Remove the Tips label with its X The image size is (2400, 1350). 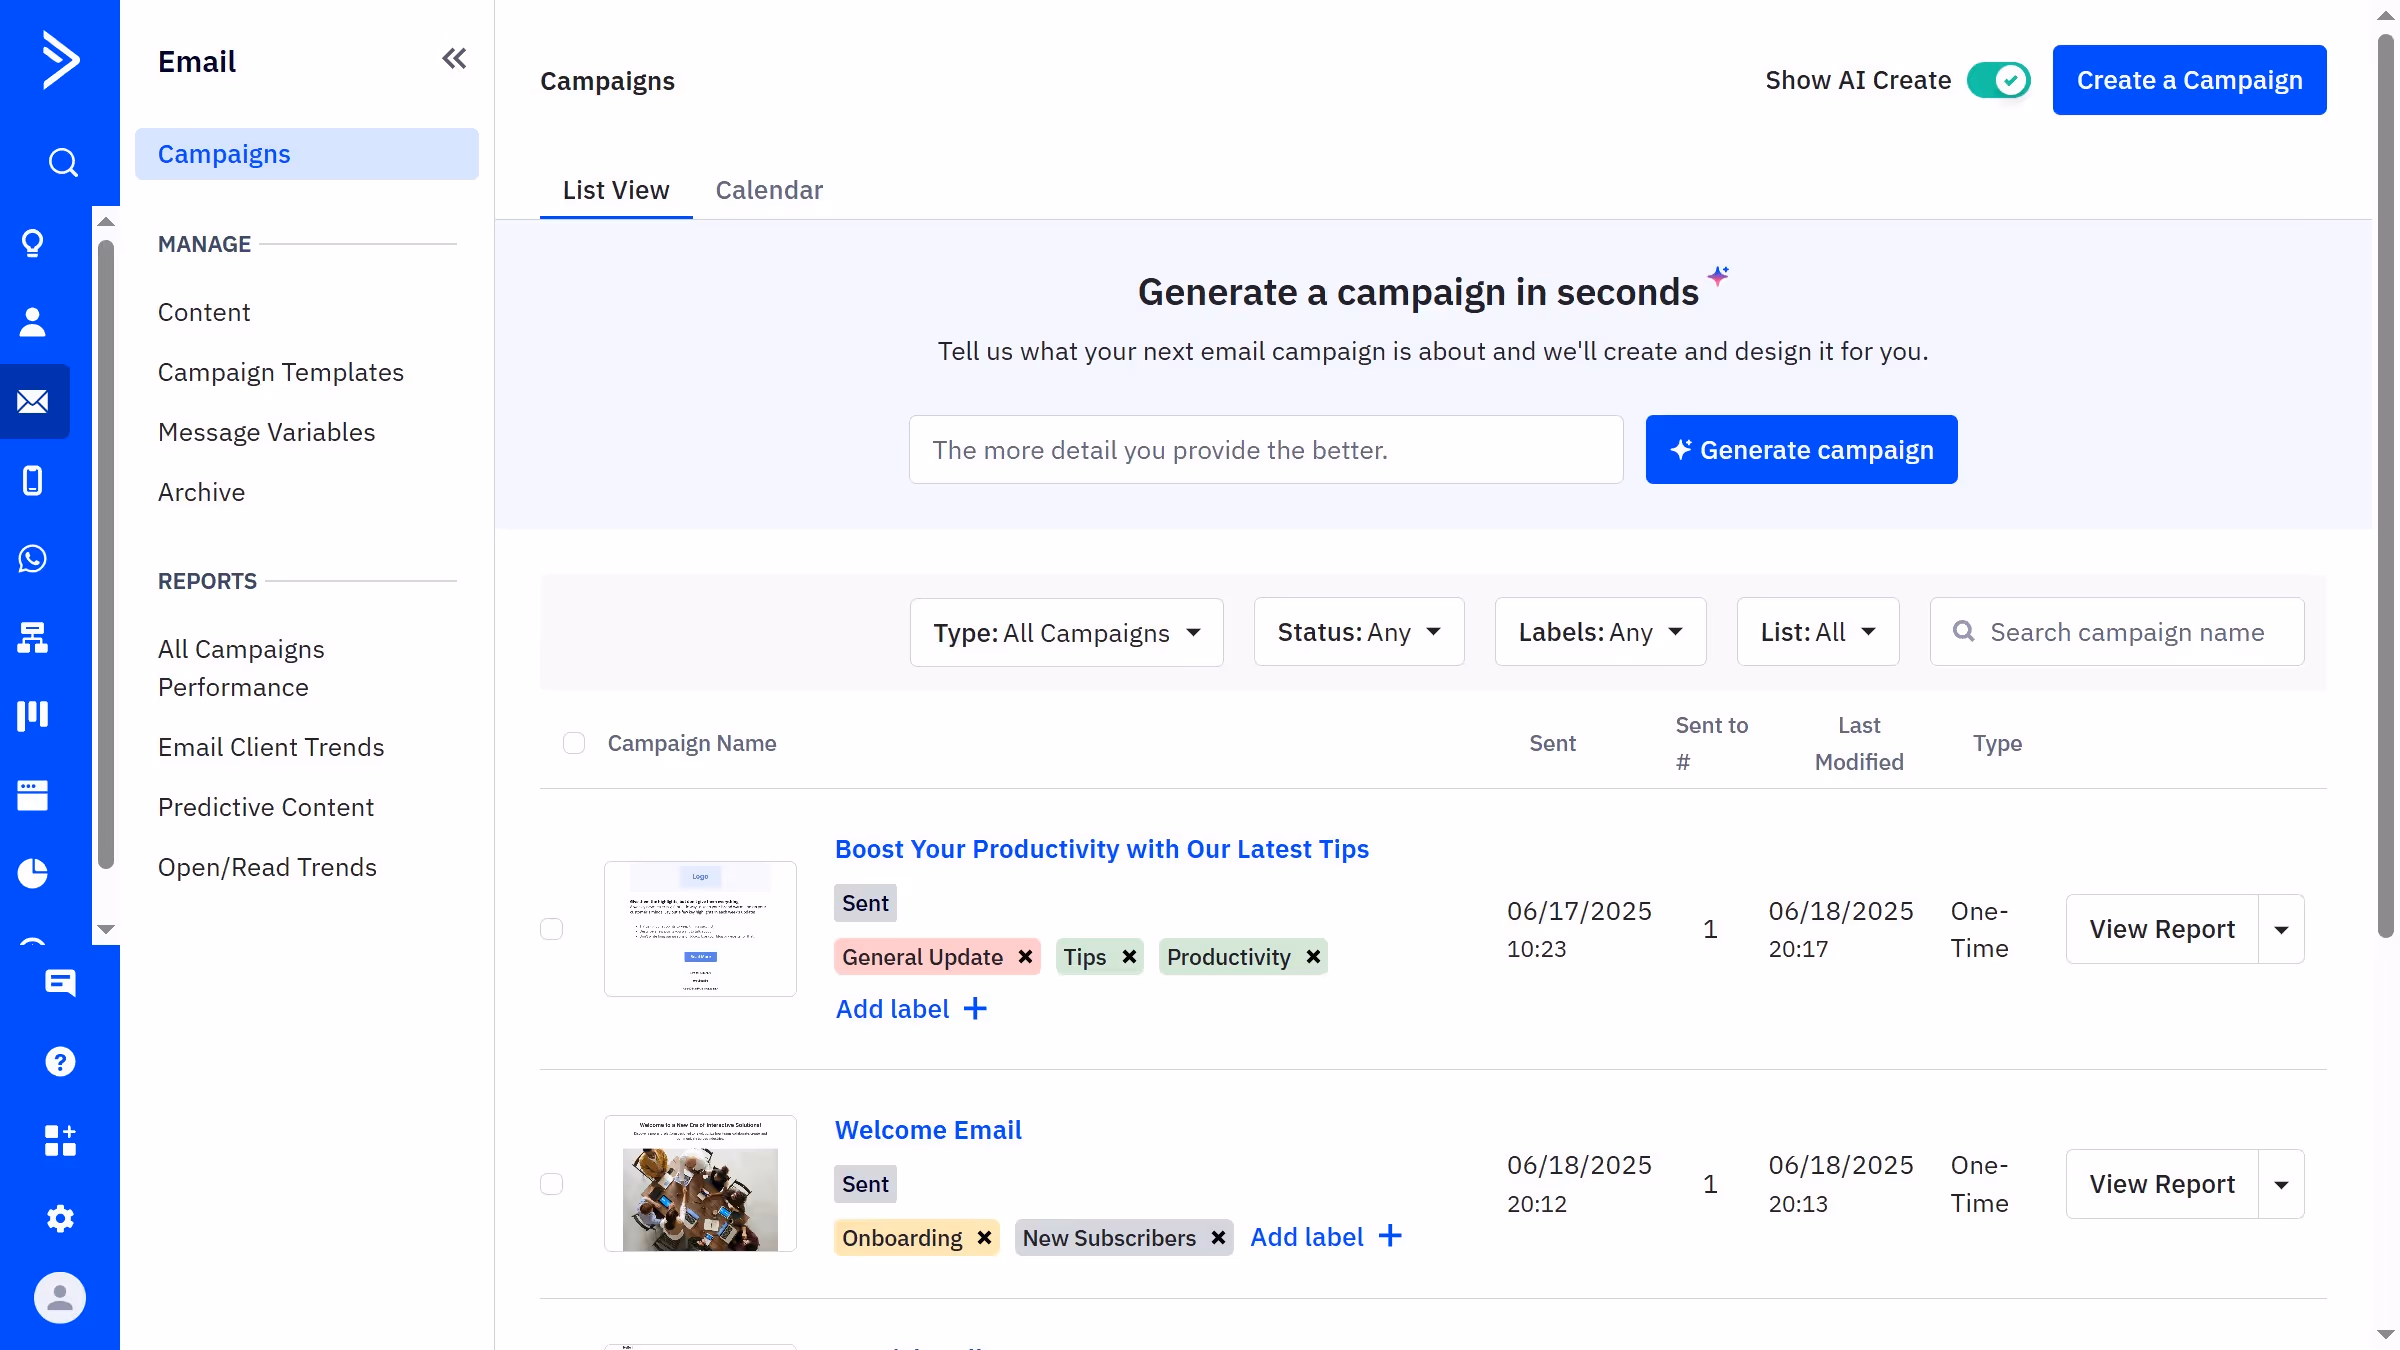[x=1129, y=957]
